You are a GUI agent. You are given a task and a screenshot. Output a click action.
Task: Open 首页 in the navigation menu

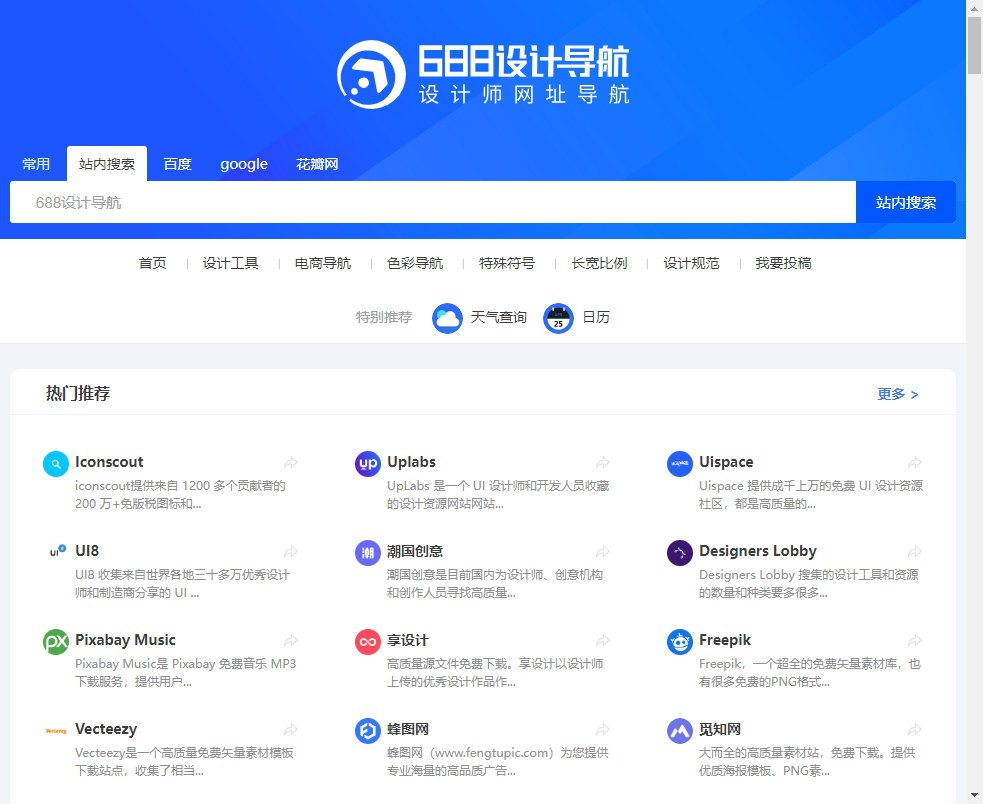(152, 263)
